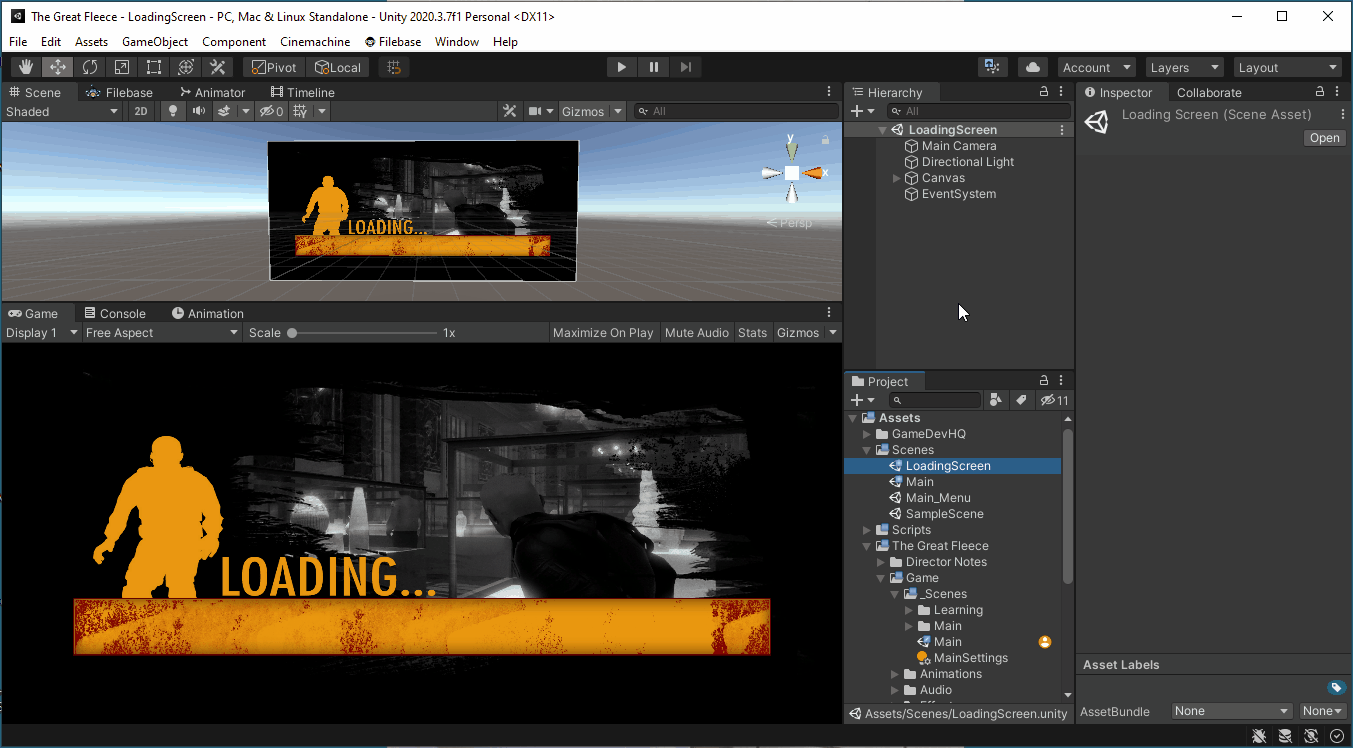Viewport: 1353px width, 748px height.
Task: Open the cloud Services icon
Action: click(1033, 67)
